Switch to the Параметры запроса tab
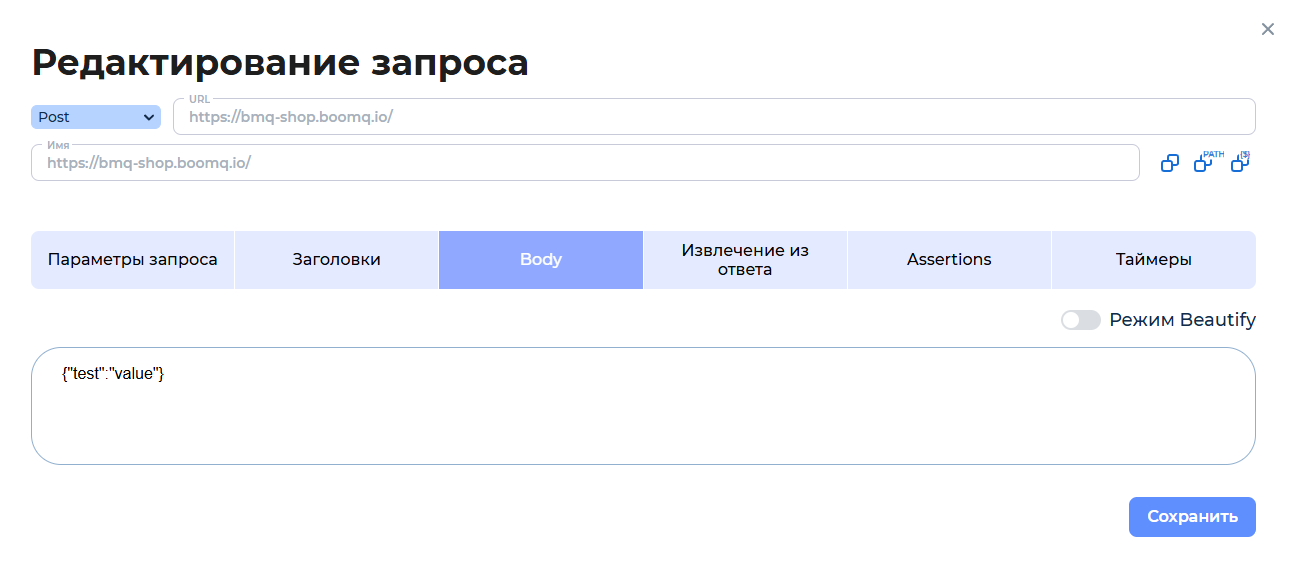The image size is (1293, 565). [x=133, y=260]
